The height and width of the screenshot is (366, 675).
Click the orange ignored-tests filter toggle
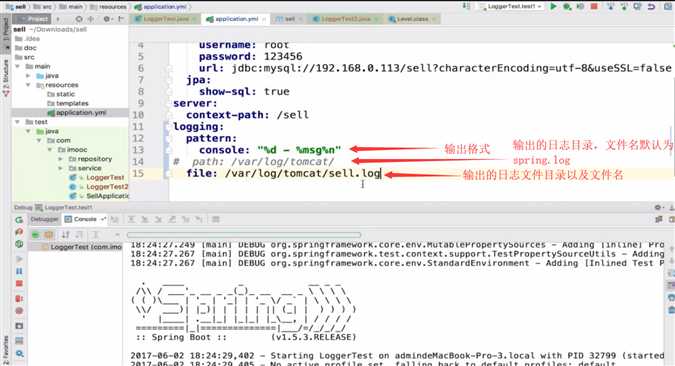coord(49,235)
